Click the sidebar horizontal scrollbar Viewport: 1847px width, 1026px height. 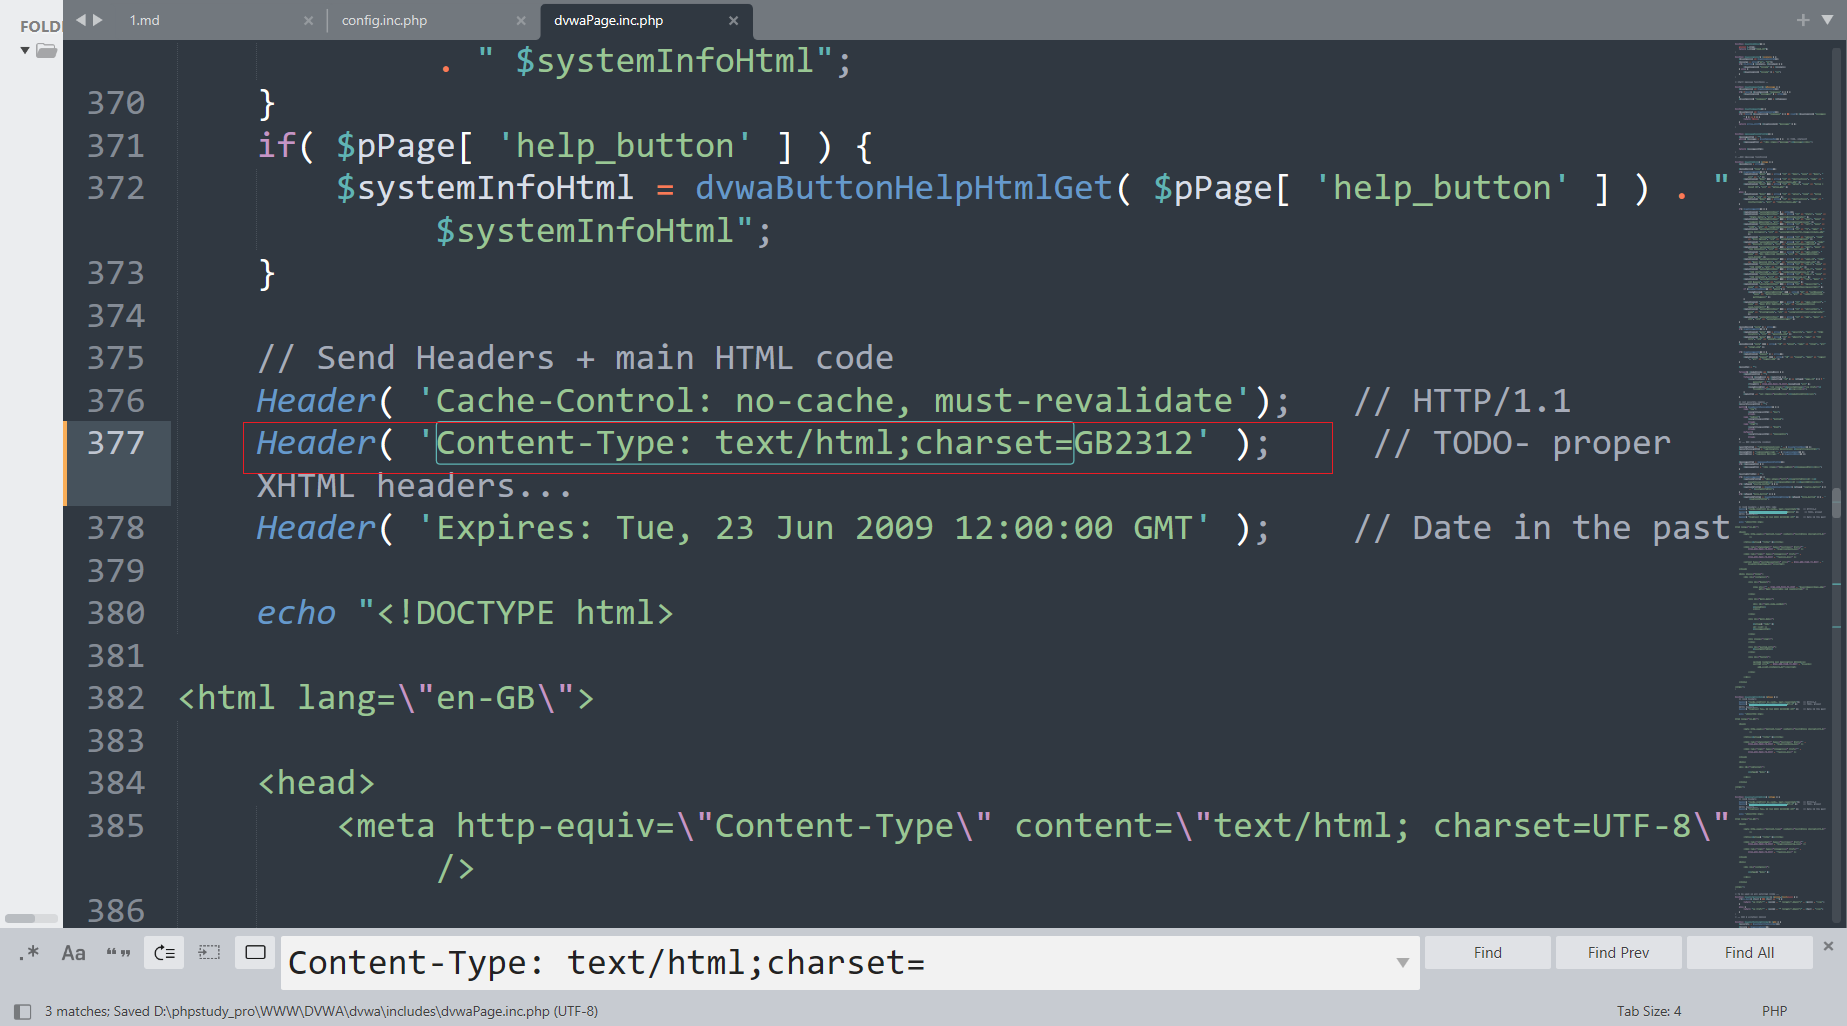click(x=20, y=918)
